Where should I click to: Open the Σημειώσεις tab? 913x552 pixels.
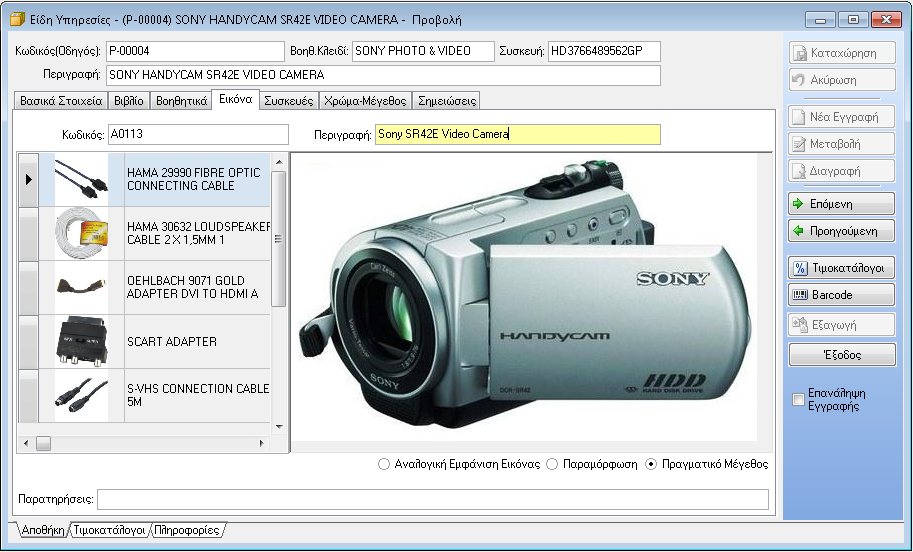tap(447, 101)
